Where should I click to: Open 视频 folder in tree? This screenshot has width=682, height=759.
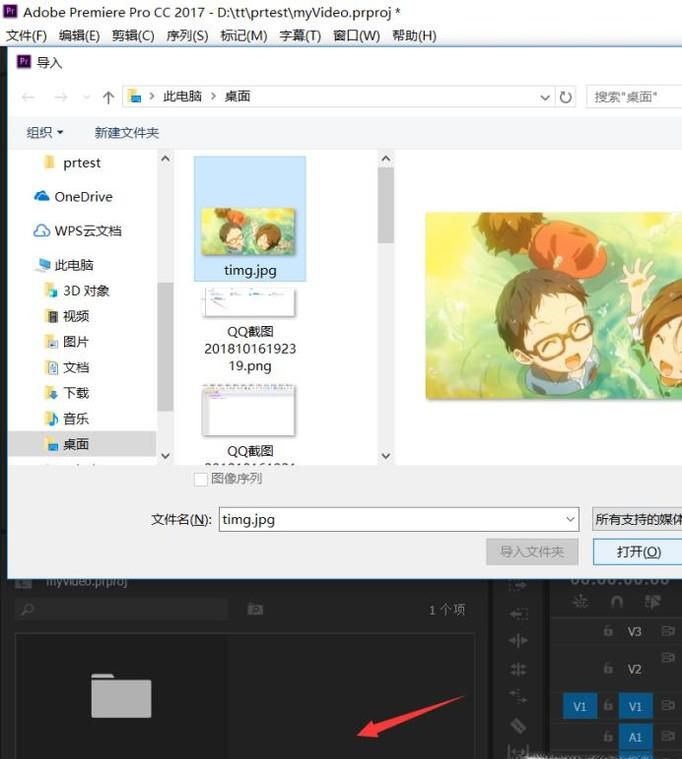[66, 316]
